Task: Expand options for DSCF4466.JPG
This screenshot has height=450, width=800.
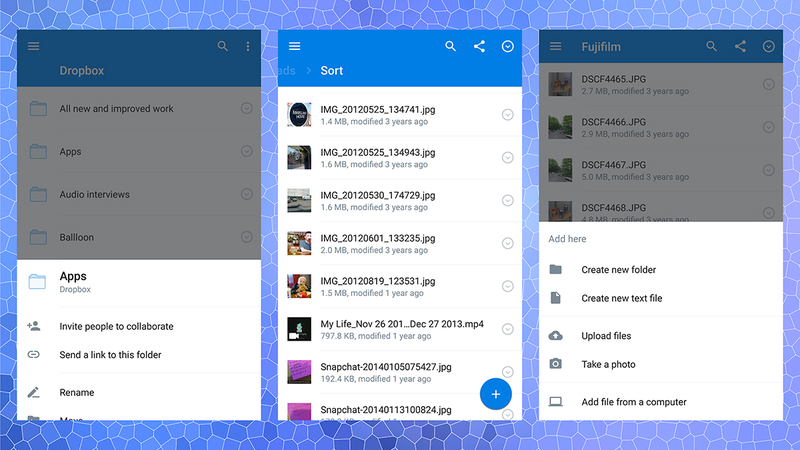Action: coord(769,127)
